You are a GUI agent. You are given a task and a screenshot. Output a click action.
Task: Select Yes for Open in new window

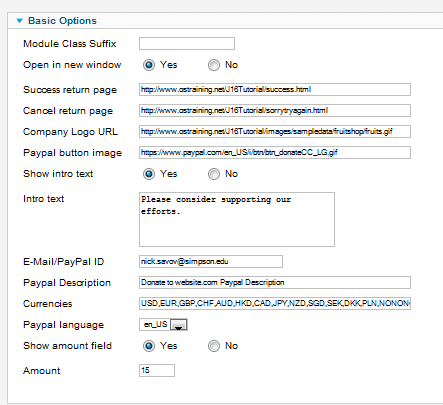[x=149, y=65]
